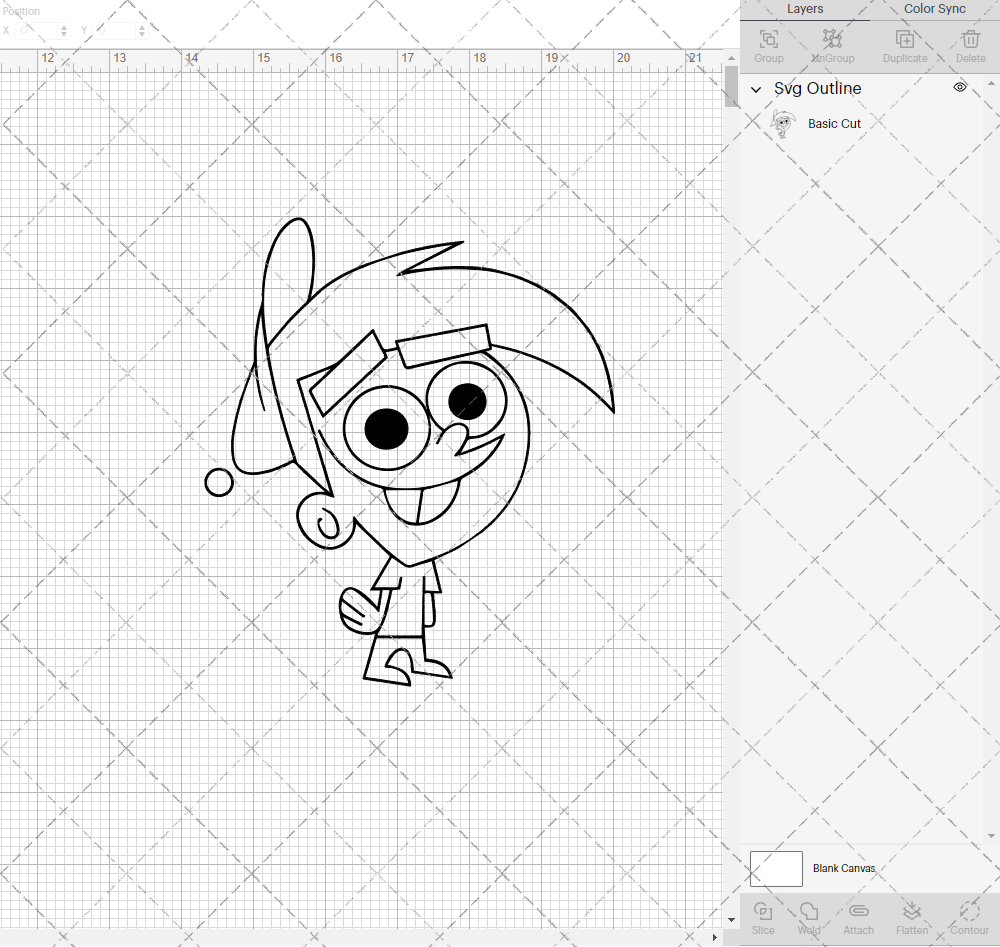The image size is (1000, 947).
Task: Select the Weld tool
Action: click(809, 915)
